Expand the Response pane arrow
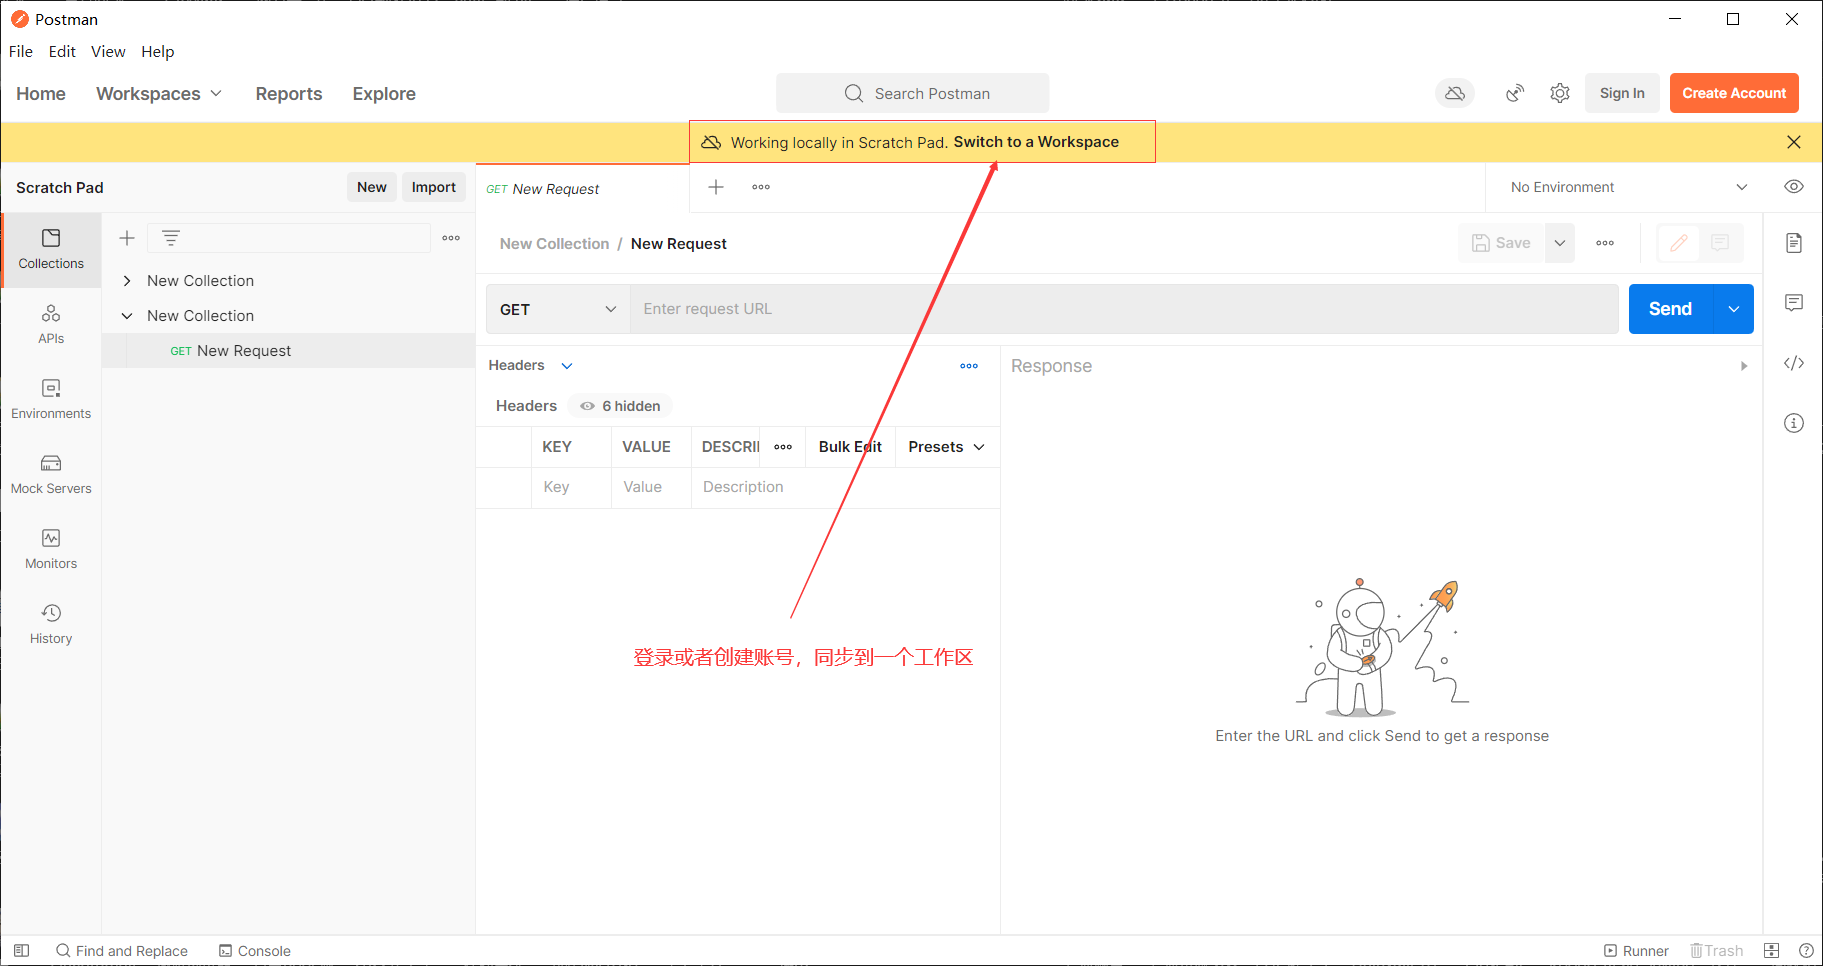 click(1744, 366)
